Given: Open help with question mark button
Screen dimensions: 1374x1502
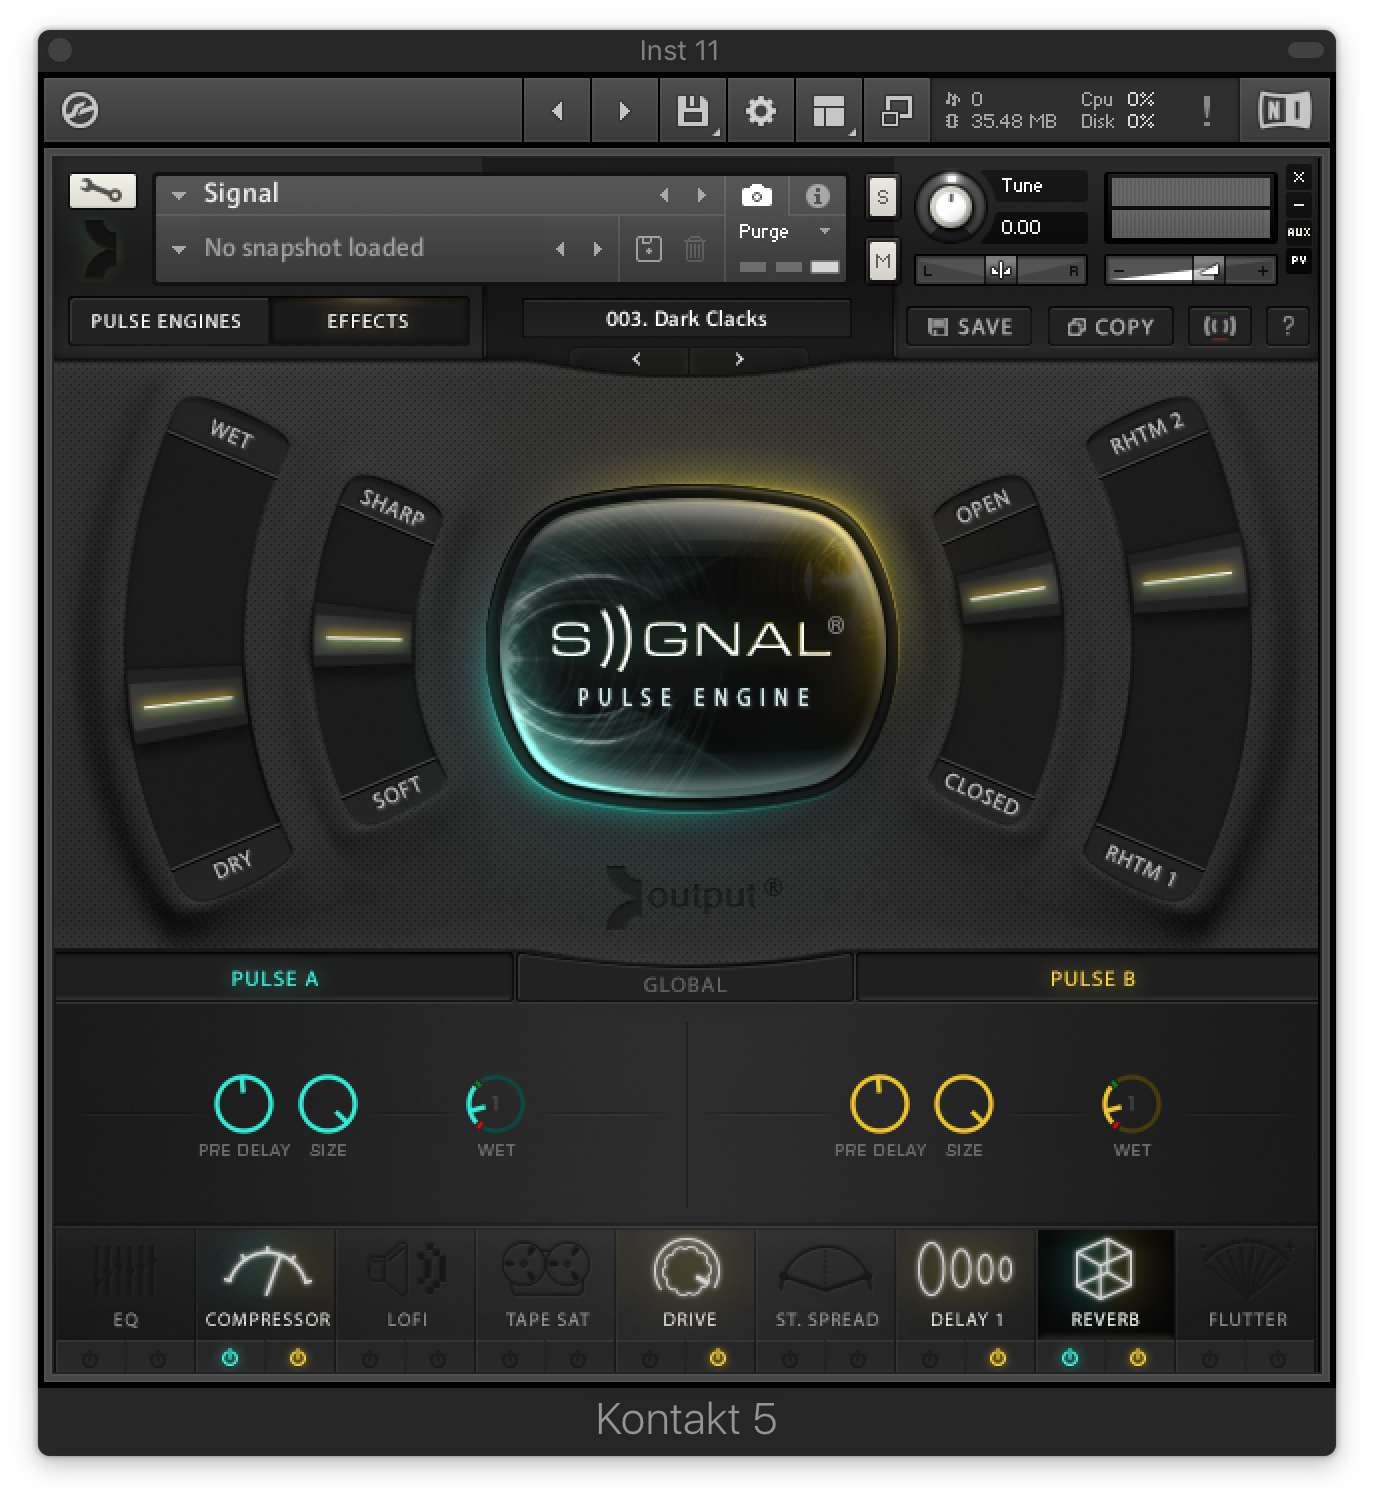Looking at the screenshot, I should 1288,326.
